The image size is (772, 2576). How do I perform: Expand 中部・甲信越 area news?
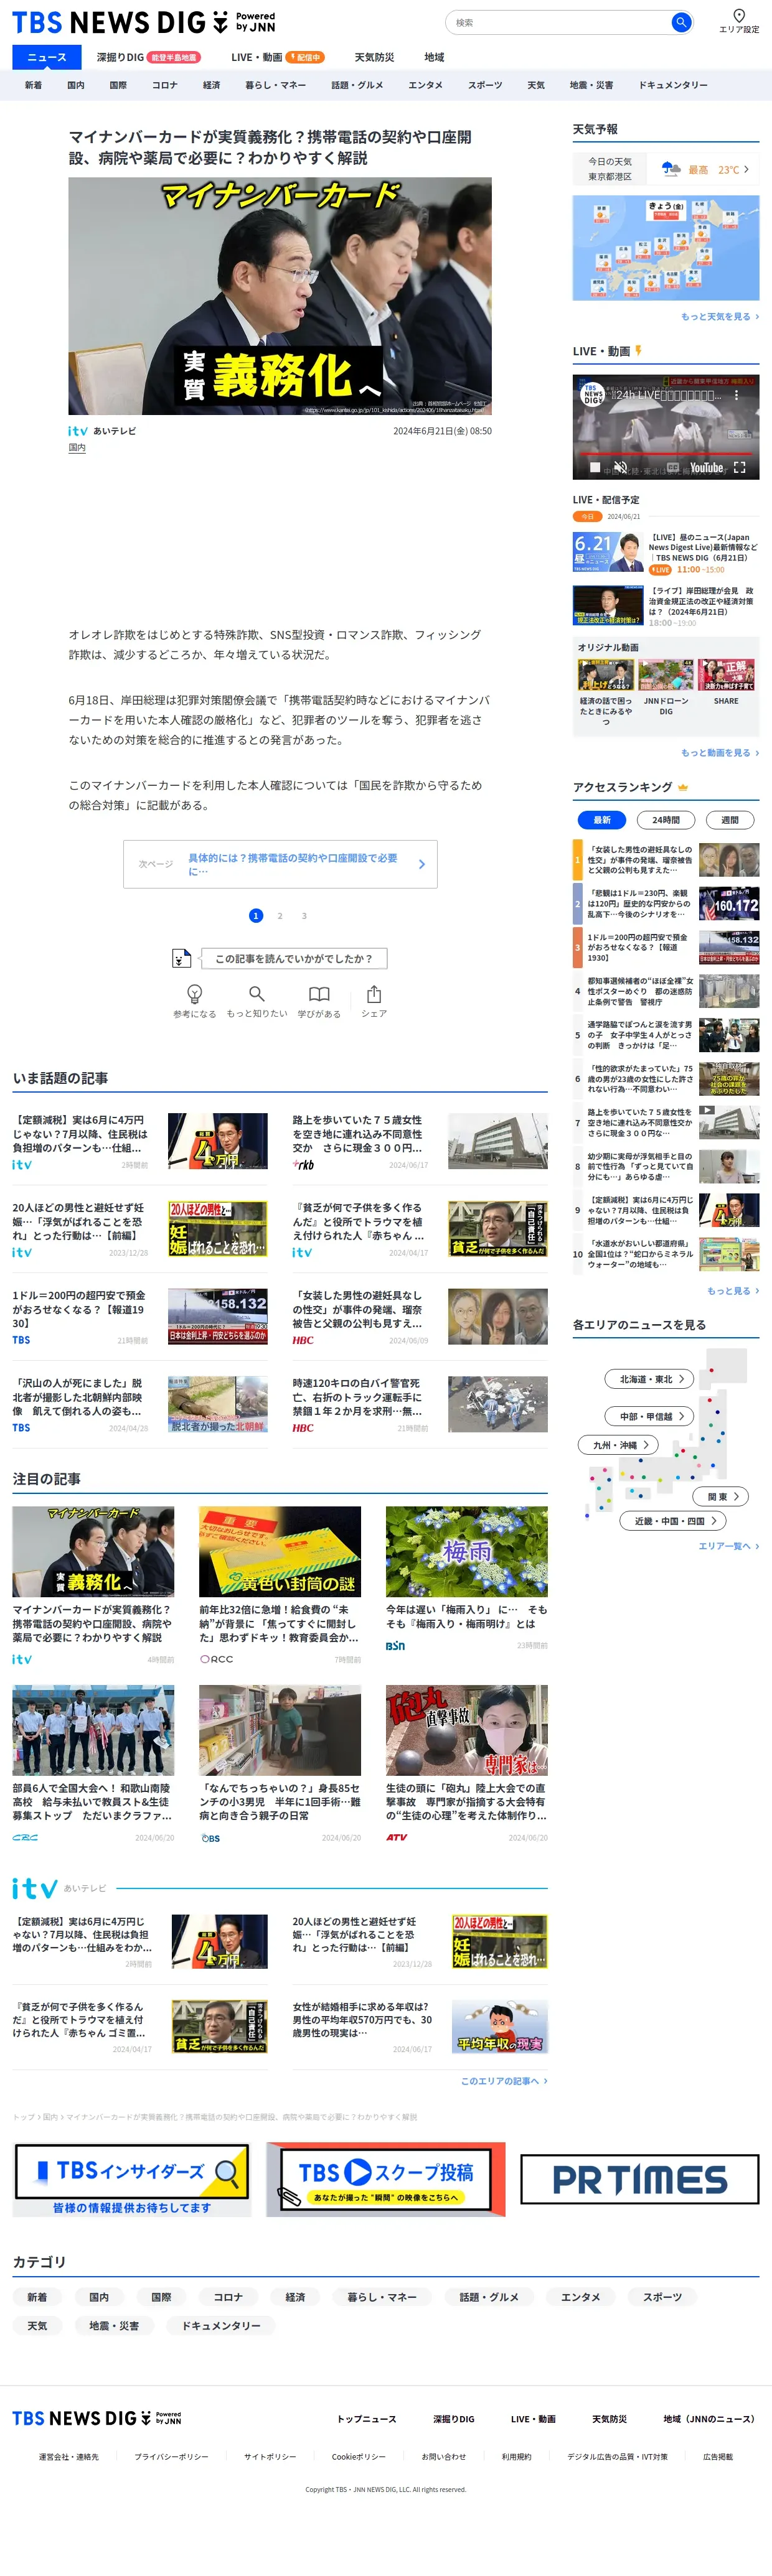(650, 1416)
